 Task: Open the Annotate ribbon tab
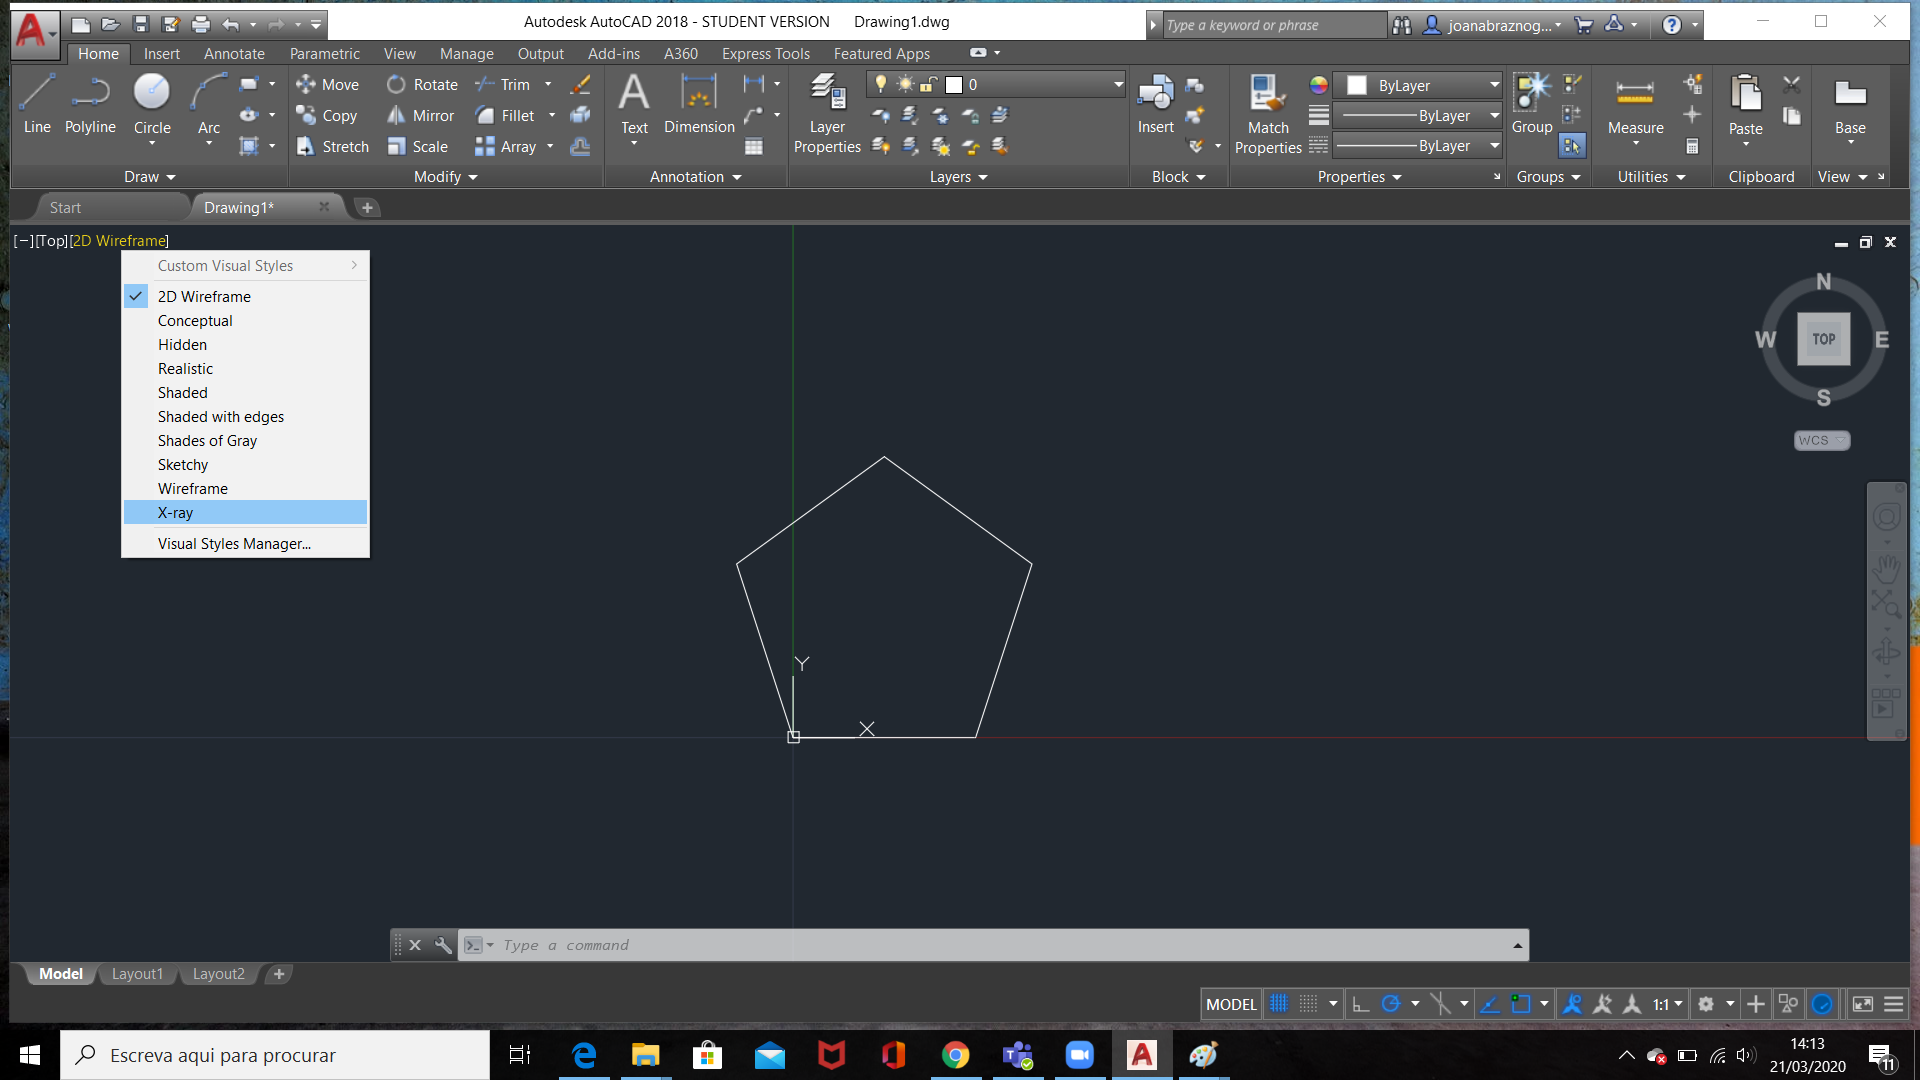pyautogui.click(x=234, y=54)
